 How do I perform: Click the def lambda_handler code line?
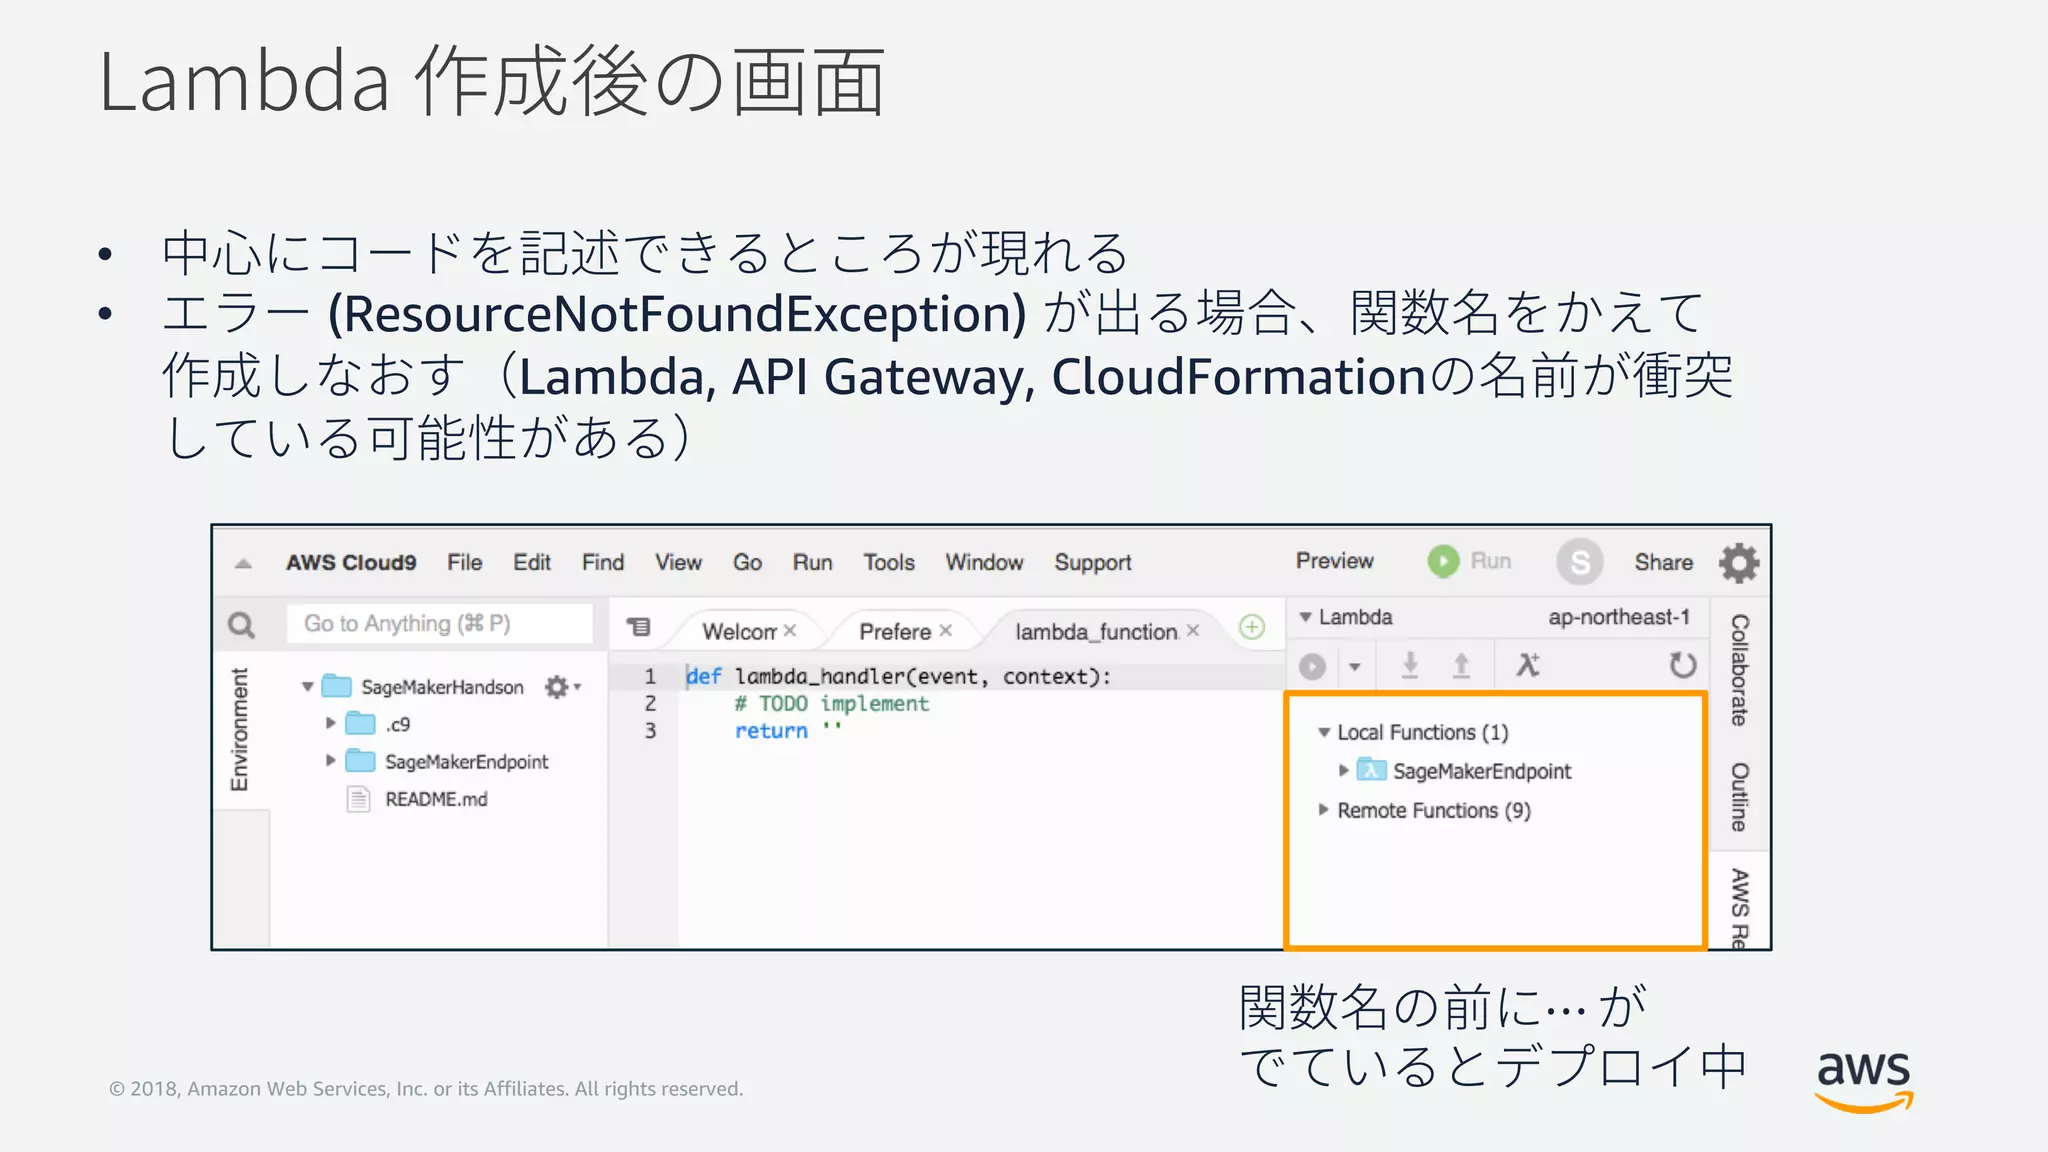tap(898, 676)
